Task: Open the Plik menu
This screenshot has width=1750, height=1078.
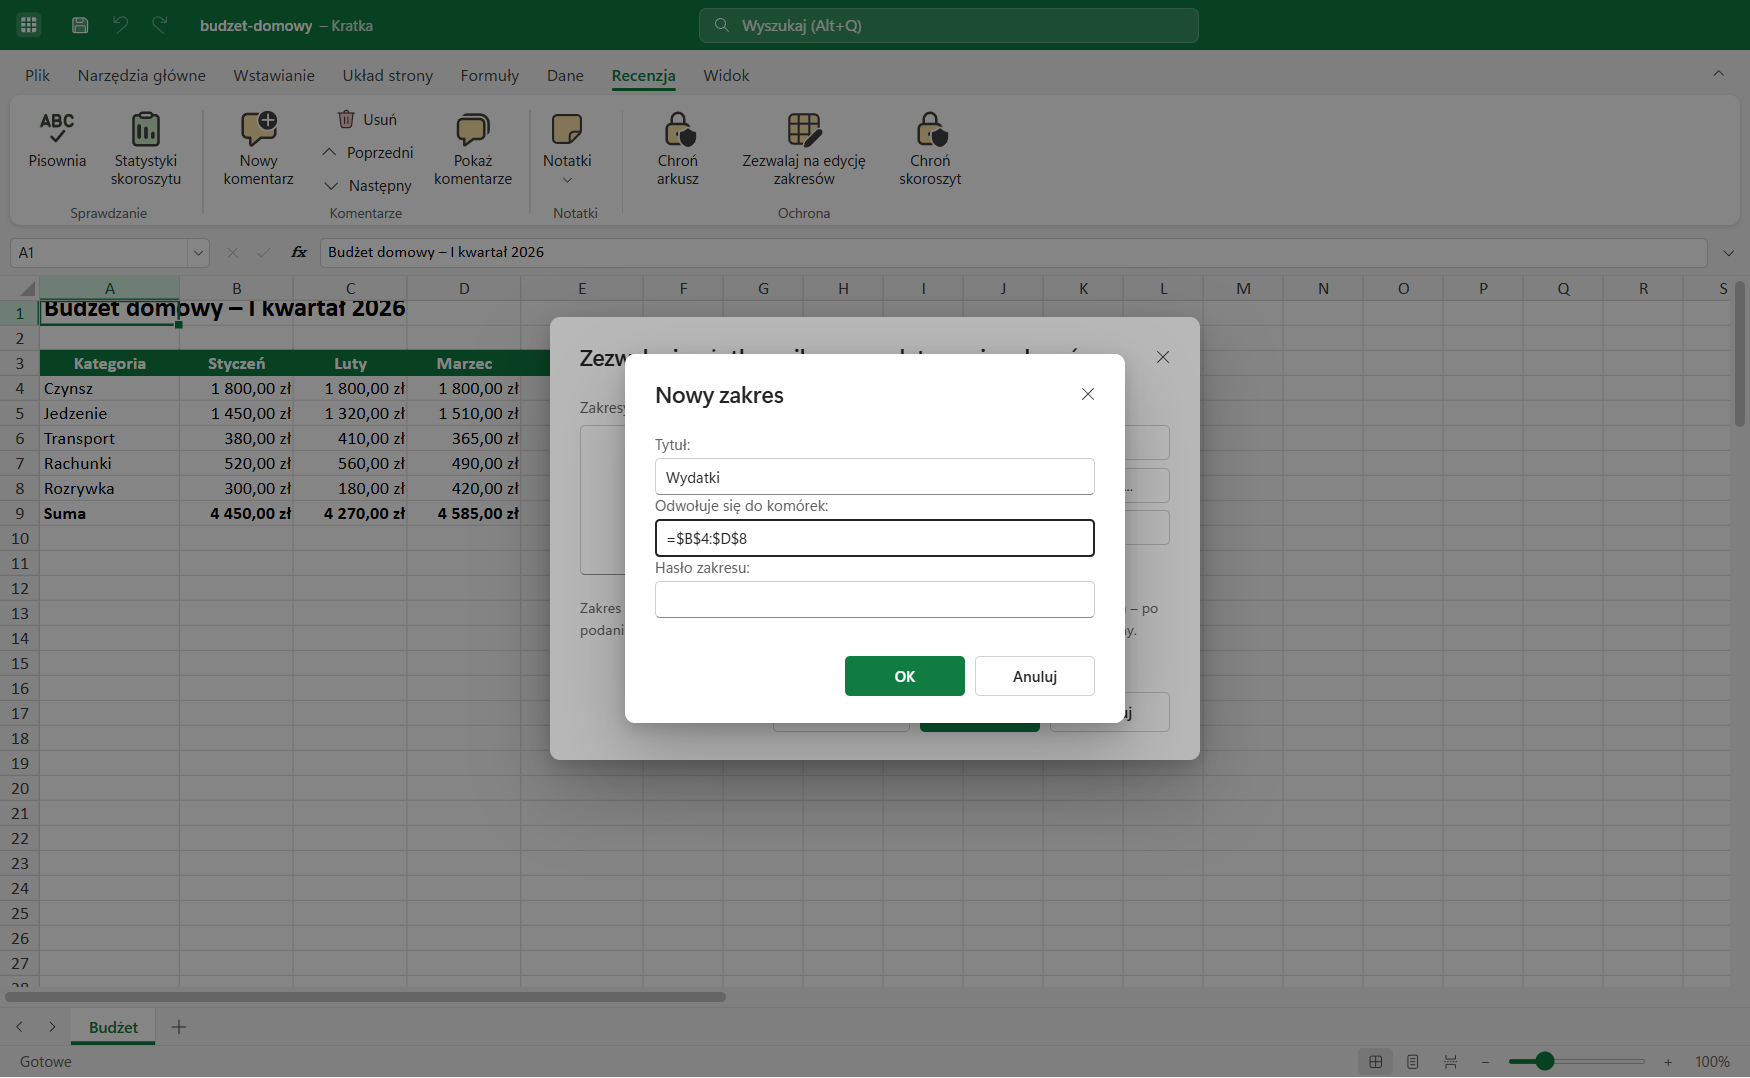Action: tap(38, 75)
